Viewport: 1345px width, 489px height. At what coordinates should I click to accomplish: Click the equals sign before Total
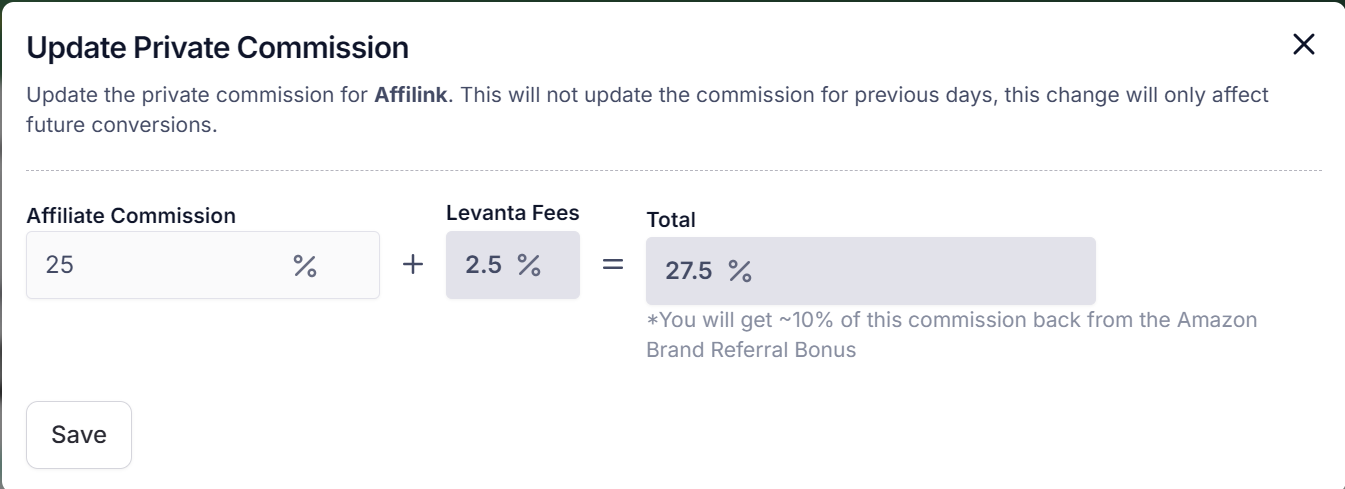coord(612,265)
